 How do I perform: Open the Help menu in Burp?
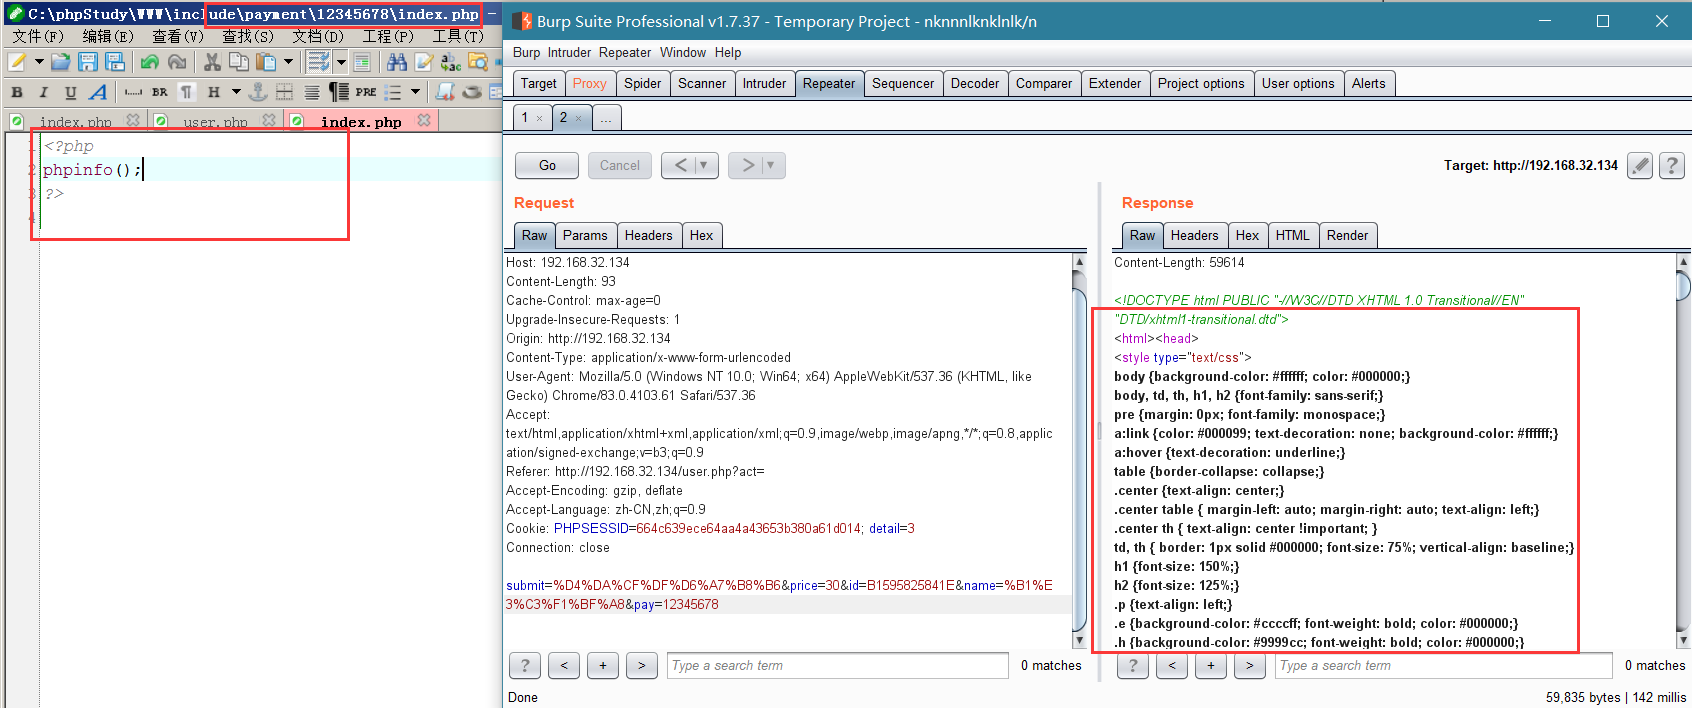click(x=728, y=53)
